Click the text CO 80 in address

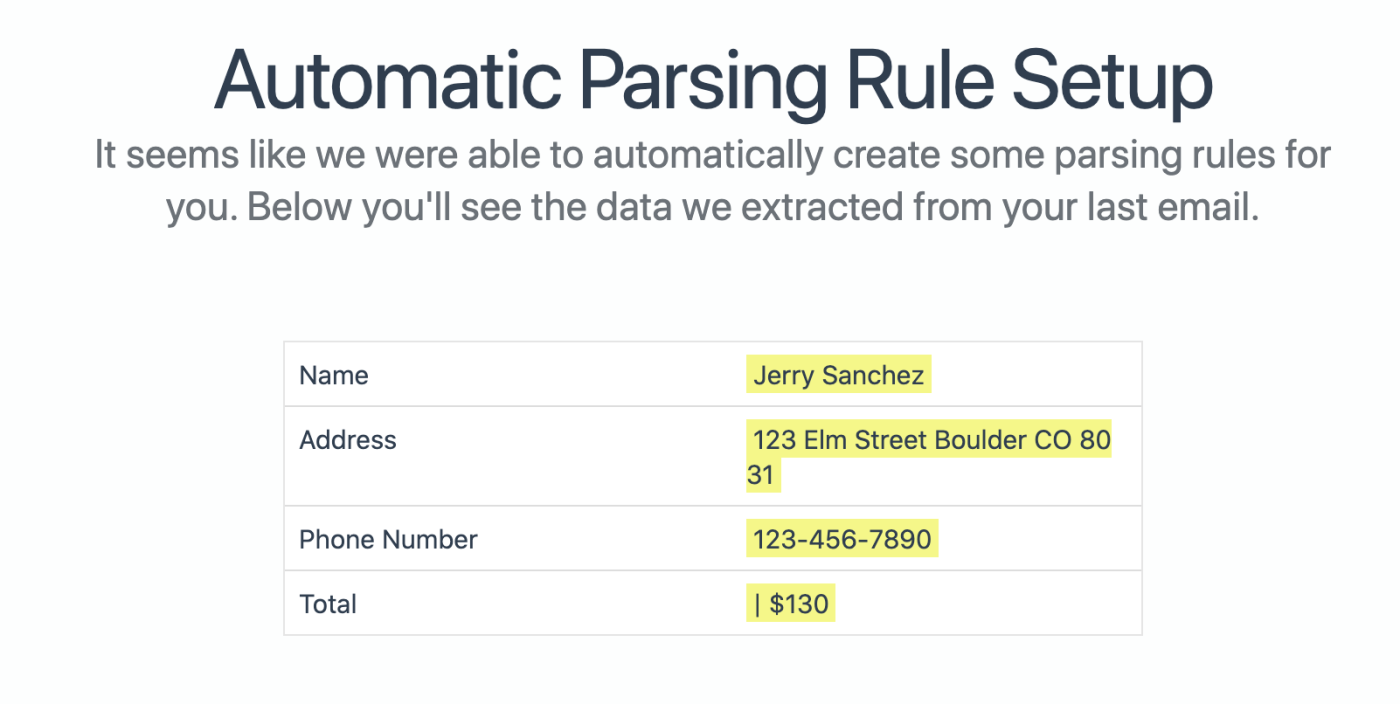(1073, 440)
